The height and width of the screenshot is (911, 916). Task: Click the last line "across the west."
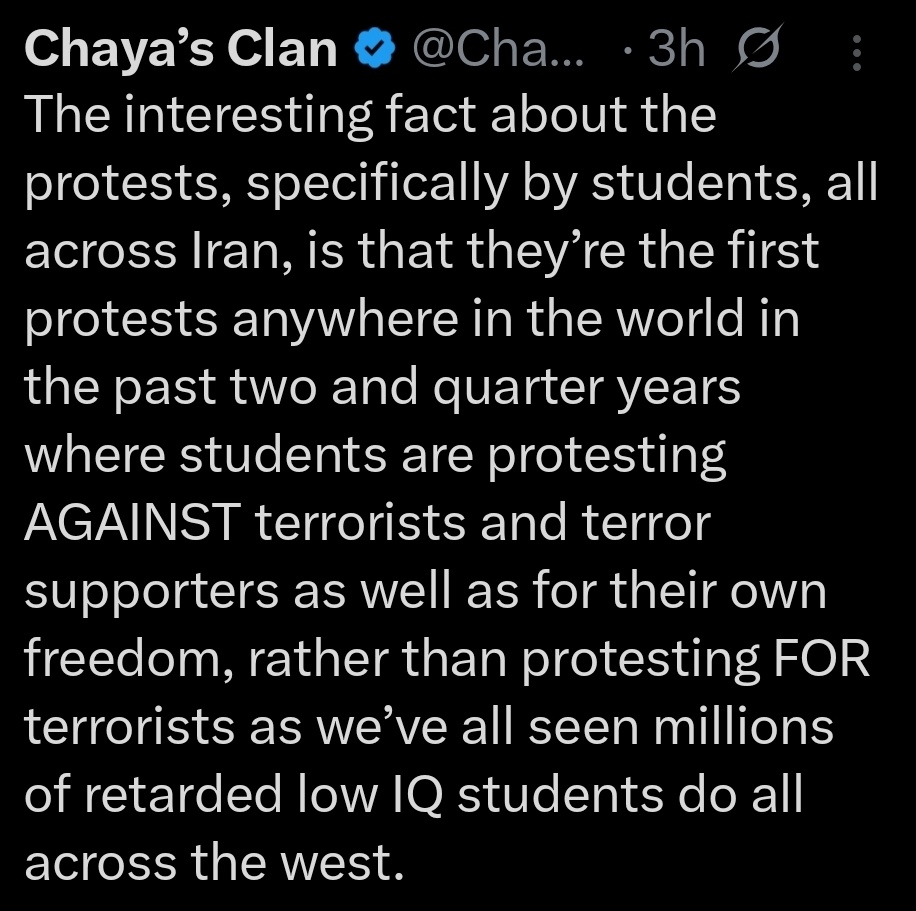(x=214, y=864)
